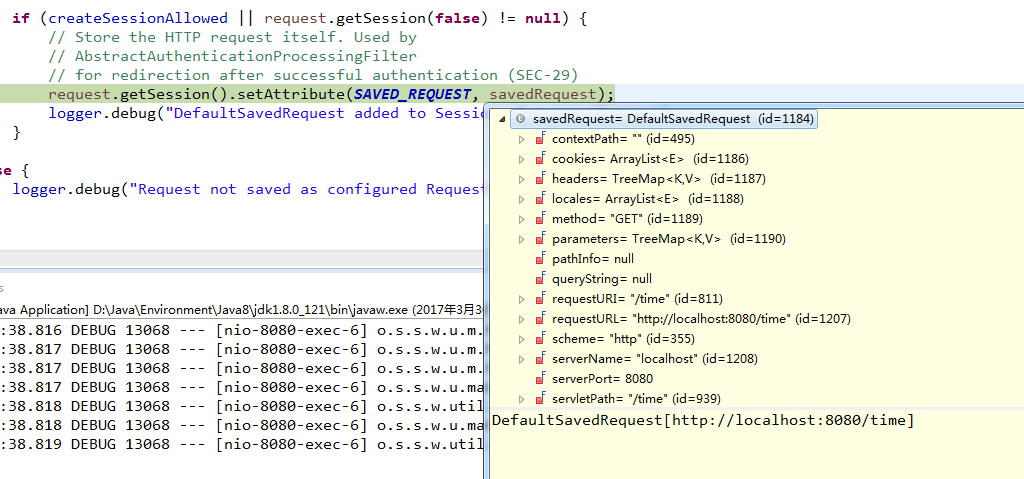The width and height of the screenshot is (1024, 479).
Task: Click the logger.debug "DefaultSavedRequest added" line
Action: pyautogui.click(x=266, y=113)
